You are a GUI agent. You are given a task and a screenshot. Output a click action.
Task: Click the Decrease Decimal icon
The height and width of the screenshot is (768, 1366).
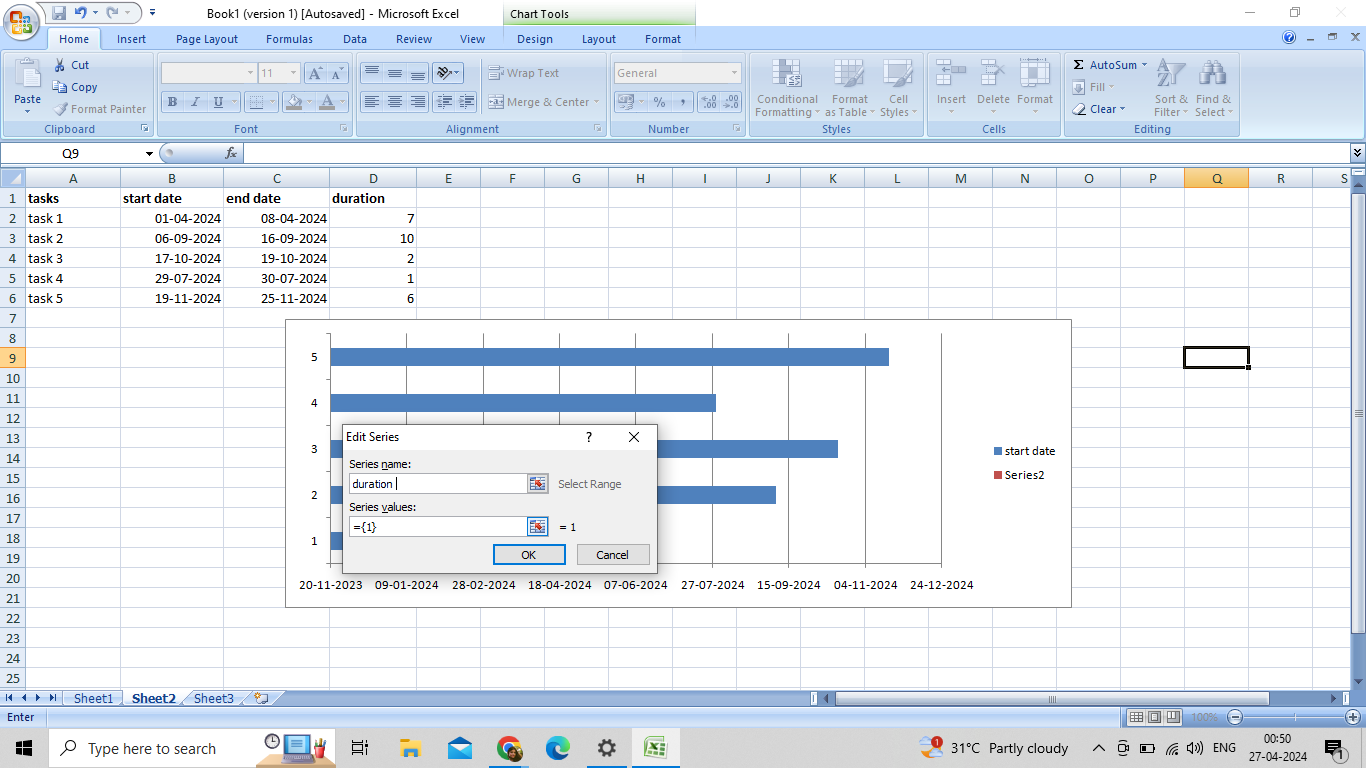coord(732,102)
